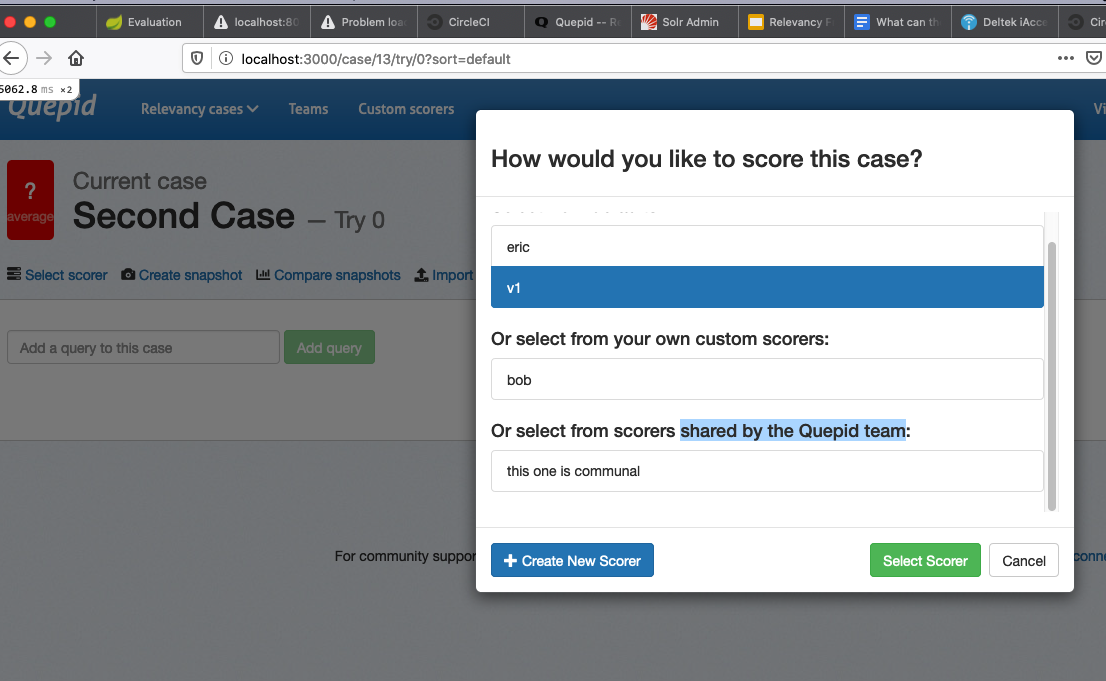Viewport: 1106px width, 681px height.
Task: Go forward with the browser forward arrow
Action: (x=44, y=58)
